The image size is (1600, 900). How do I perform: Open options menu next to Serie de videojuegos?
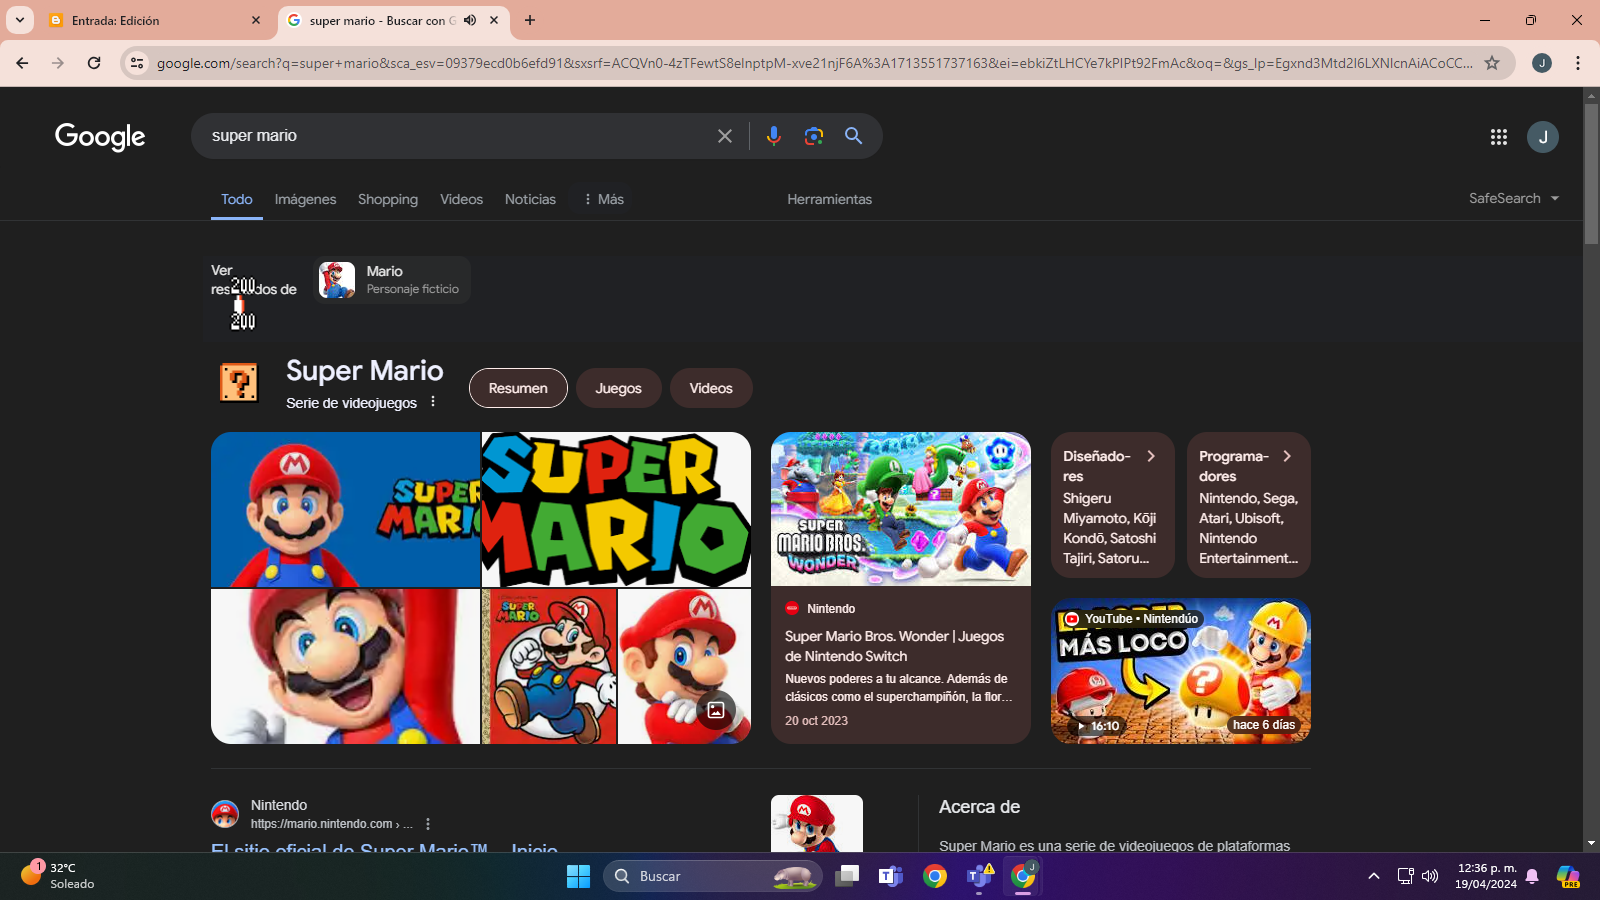click(x=433, y=402)
